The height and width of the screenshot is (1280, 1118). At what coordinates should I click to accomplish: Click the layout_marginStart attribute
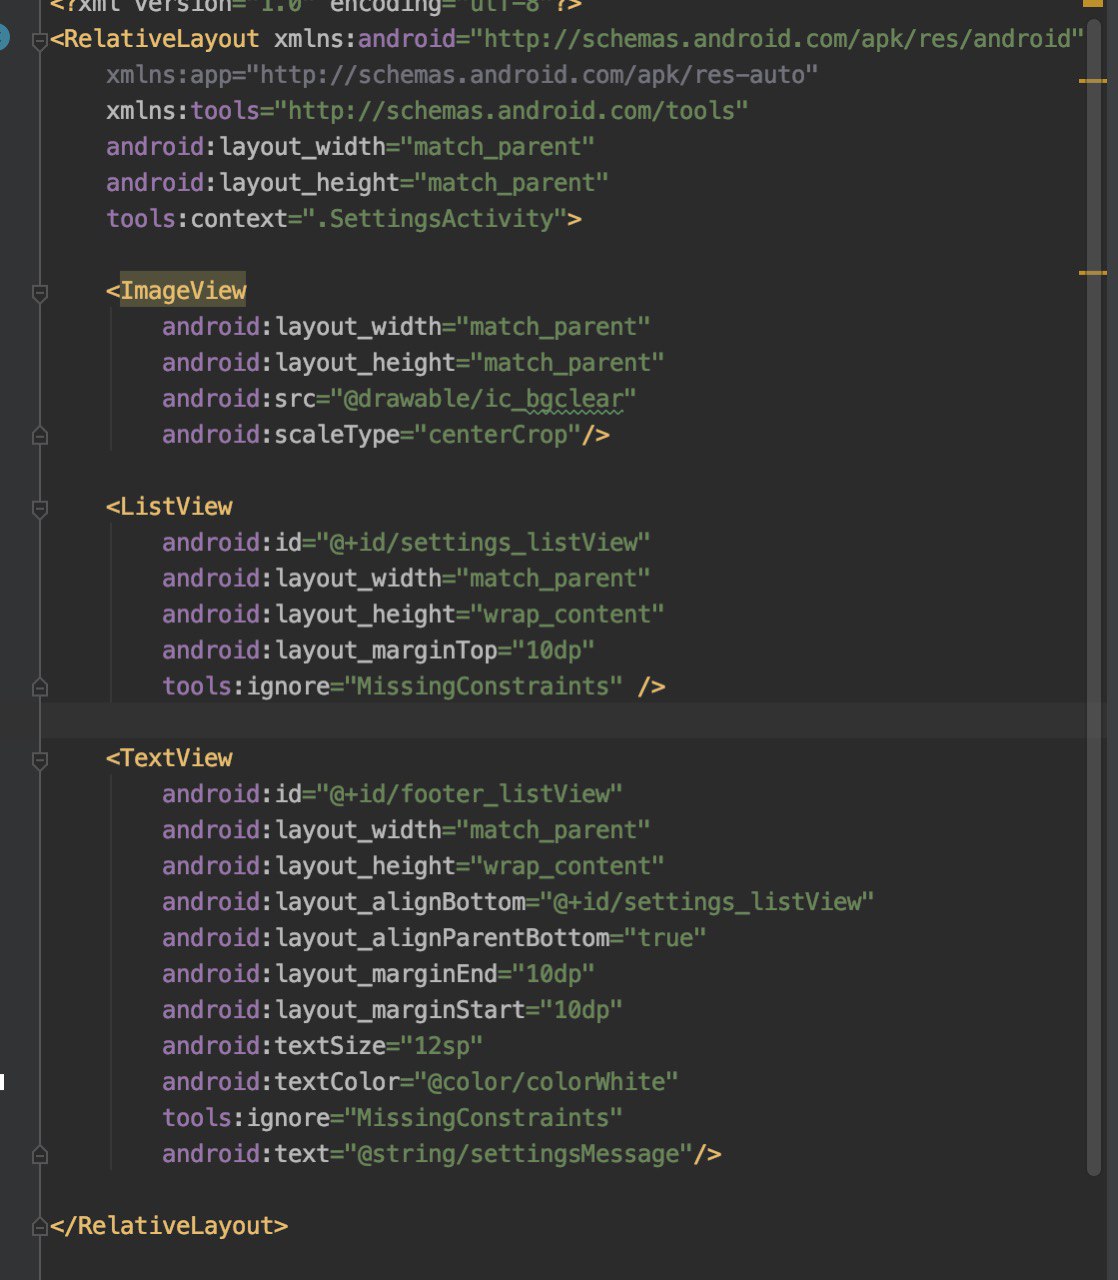tap(344, 1010)
